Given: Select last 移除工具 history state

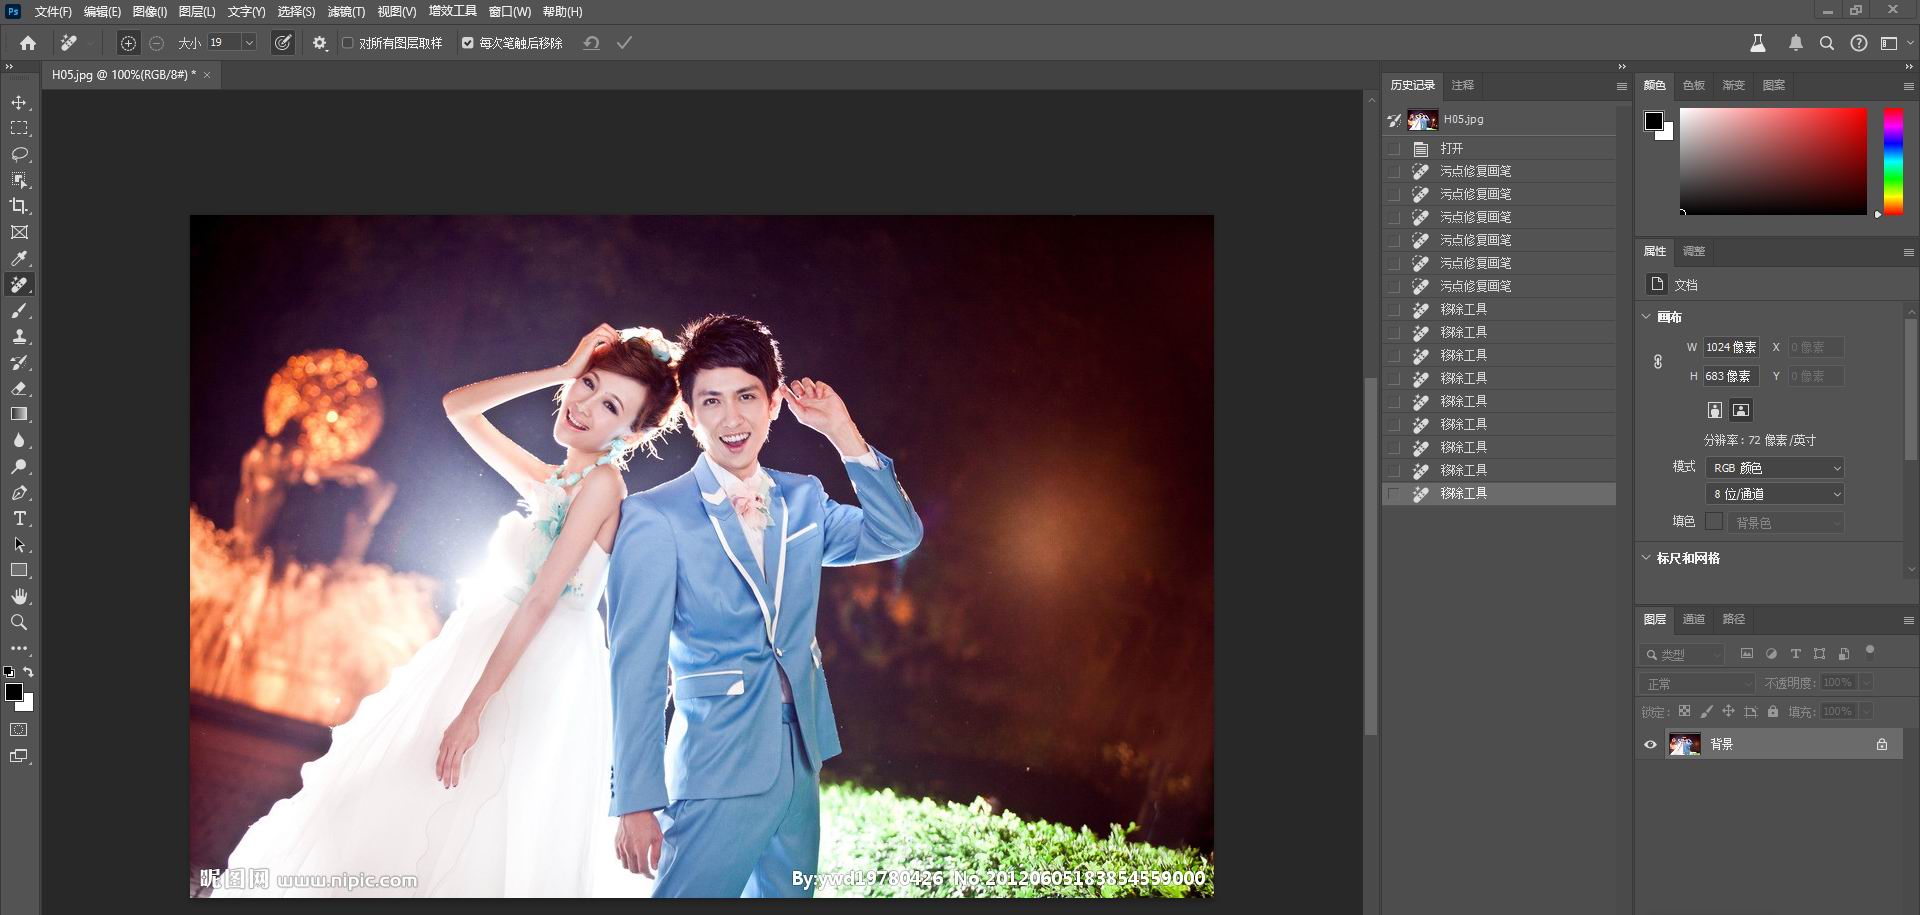Looking at the screenshot, I should pyautogui.click(x=1499, y=494).
